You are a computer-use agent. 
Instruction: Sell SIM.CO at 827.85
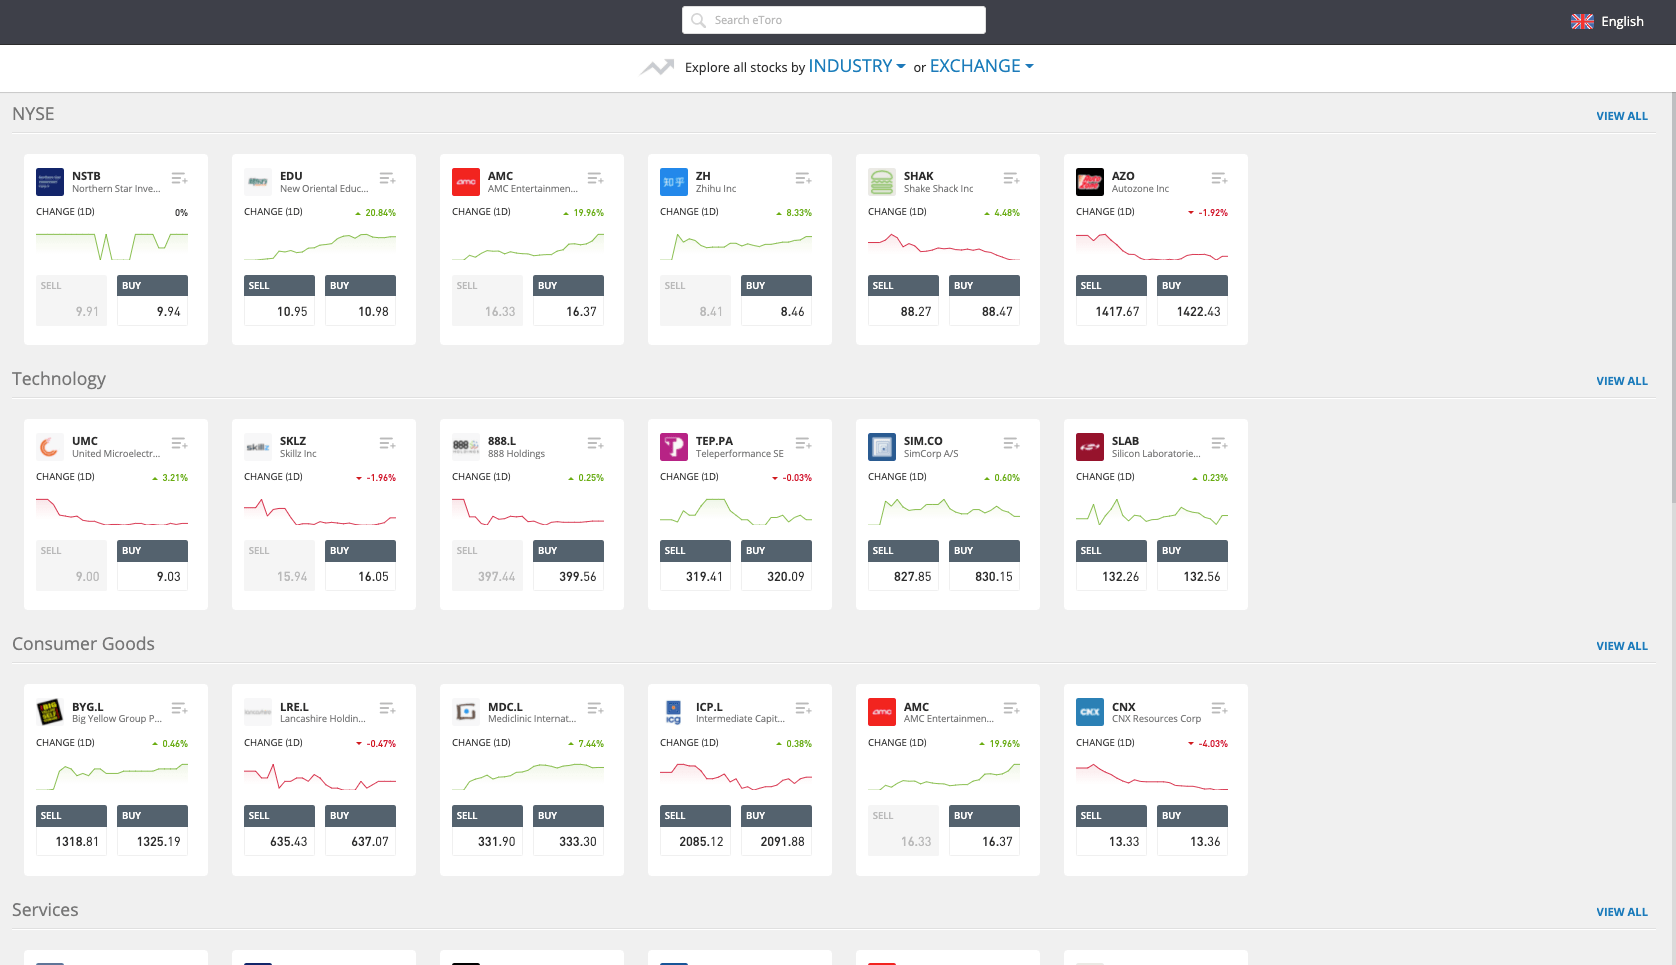[903, 565]
